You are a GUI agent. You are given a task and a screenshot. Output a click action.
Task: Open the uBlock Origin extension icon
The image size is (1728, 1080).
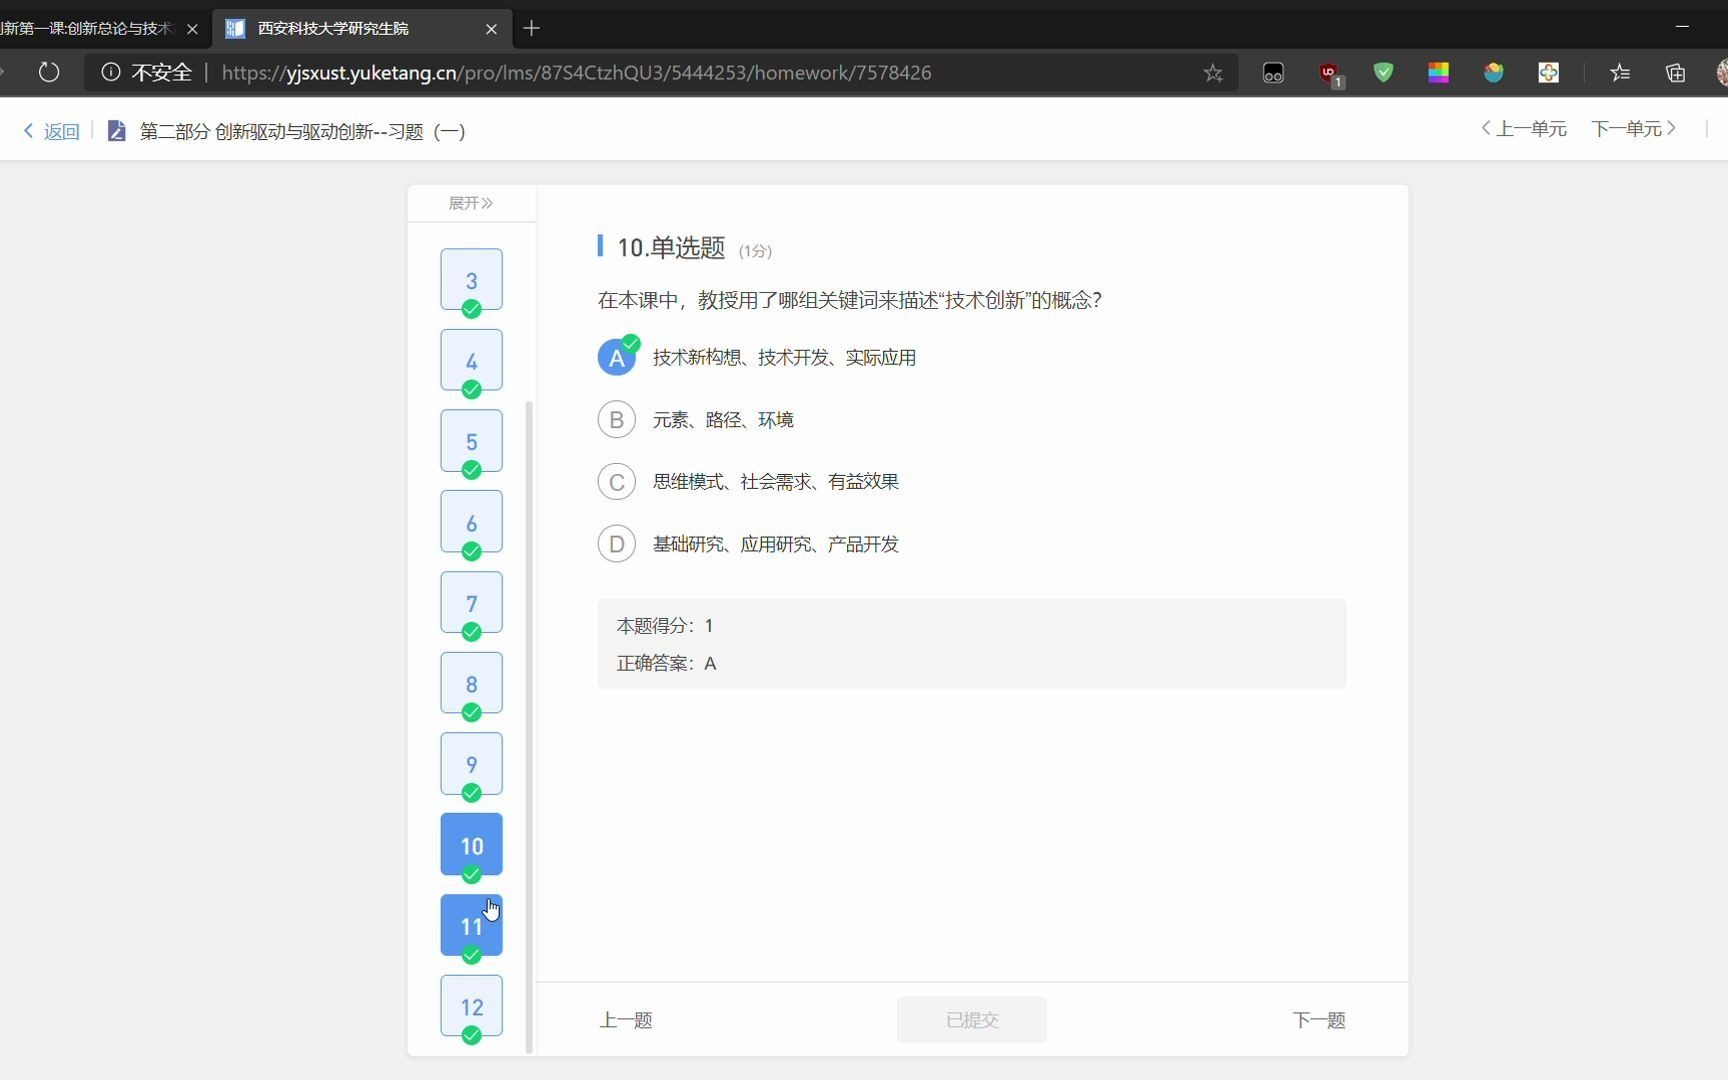click(x=1329, y=72)
